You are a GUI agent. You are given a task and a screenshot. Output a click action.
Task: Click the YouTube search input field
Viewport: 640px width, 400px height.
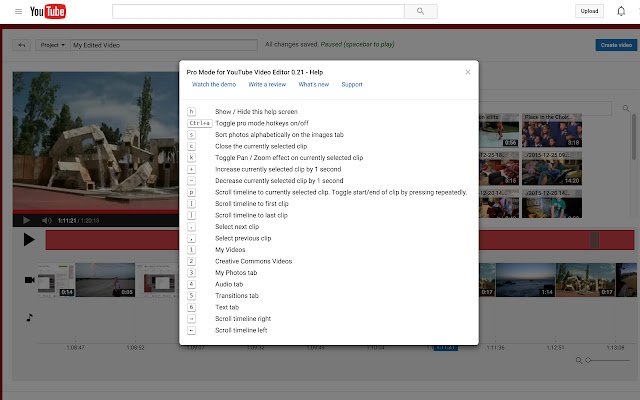pos(258,11)
